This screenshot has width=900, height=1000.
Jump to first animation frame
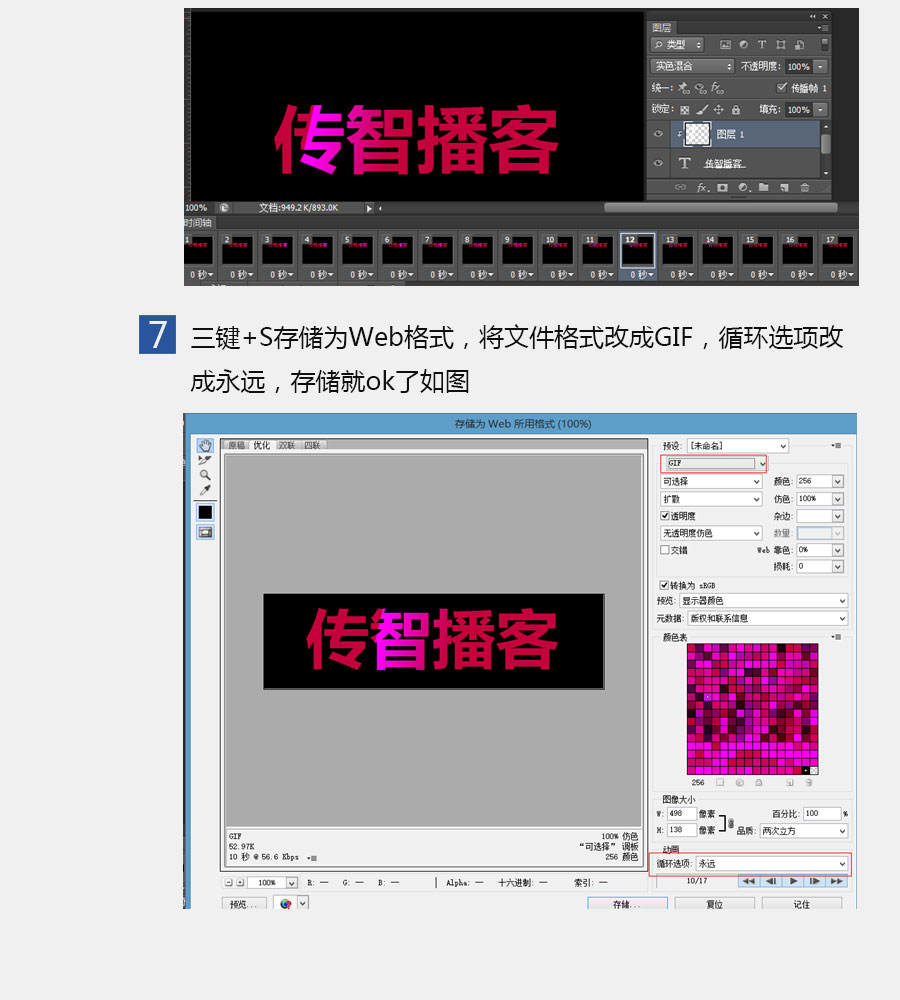tap(749, 881)
